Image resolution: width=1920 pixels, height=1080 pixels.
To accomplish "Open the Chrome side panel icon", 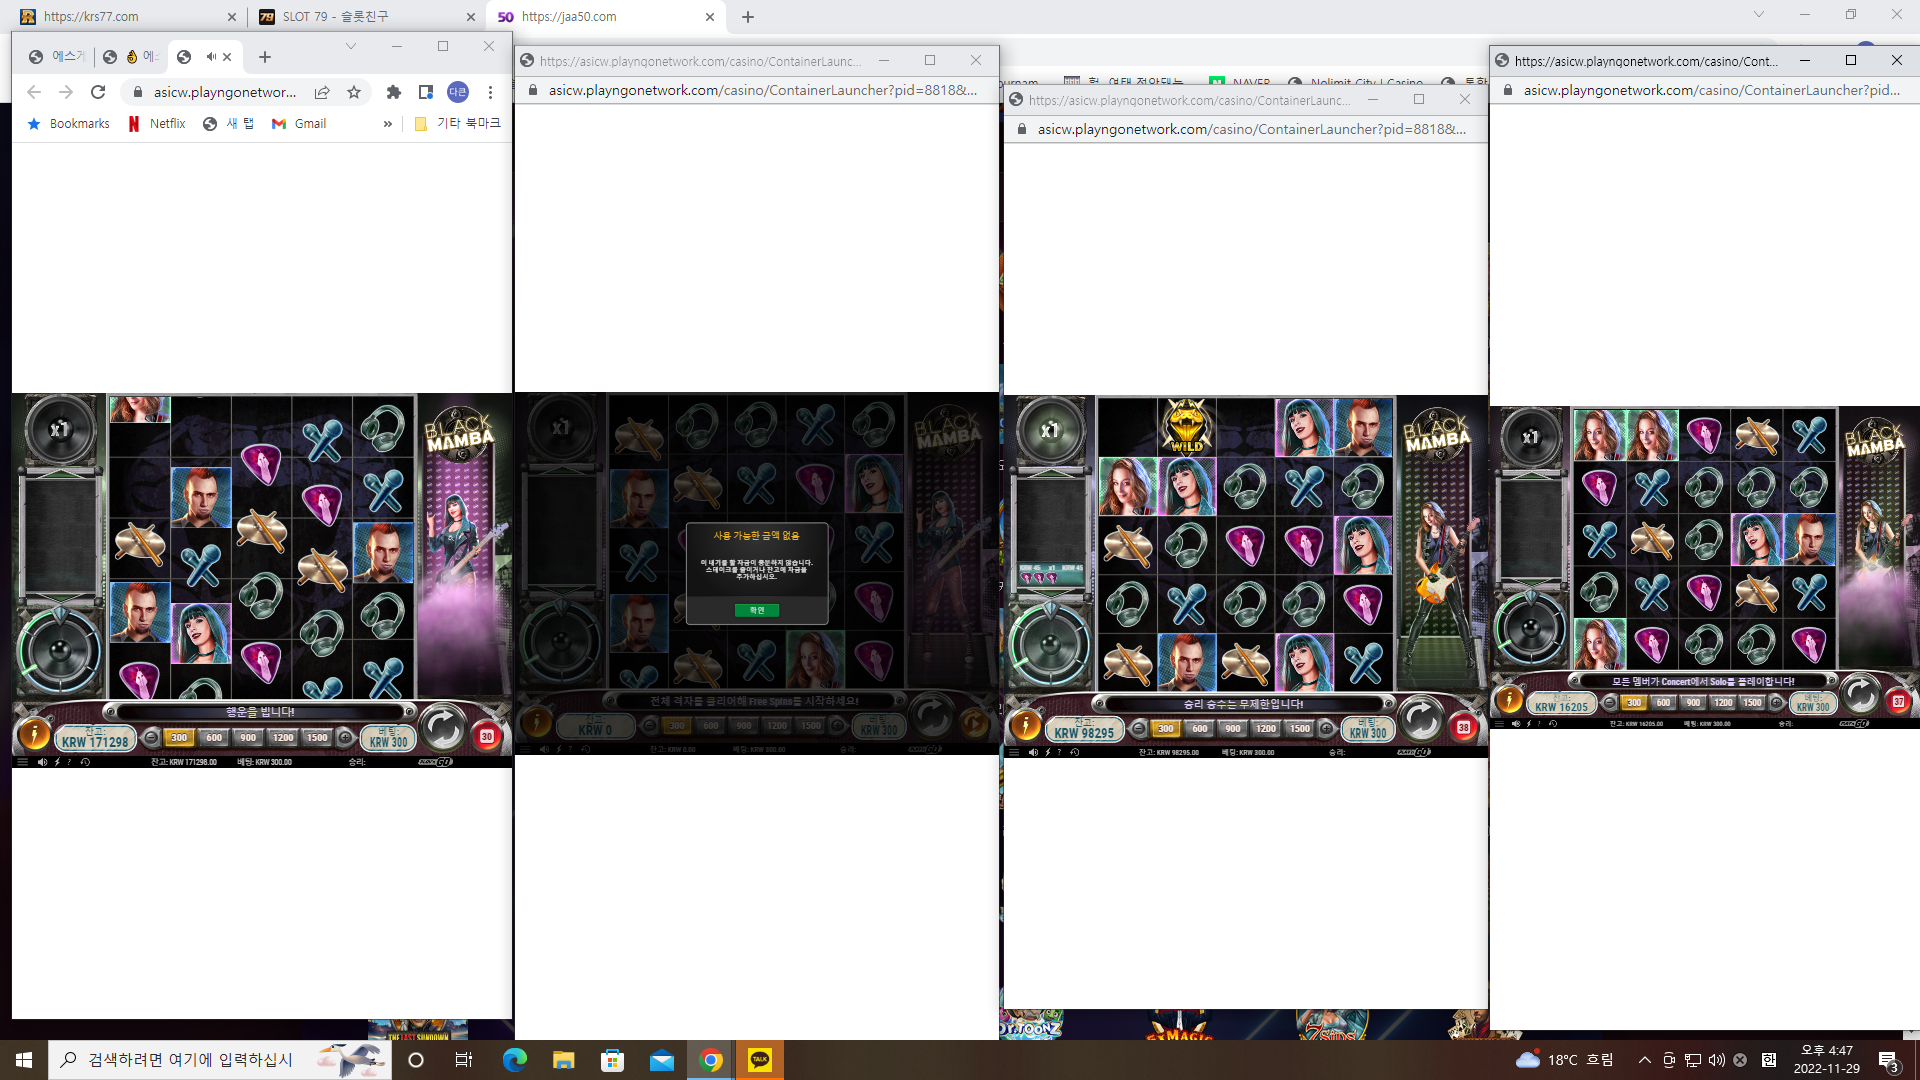I will (x=426, y=92).
